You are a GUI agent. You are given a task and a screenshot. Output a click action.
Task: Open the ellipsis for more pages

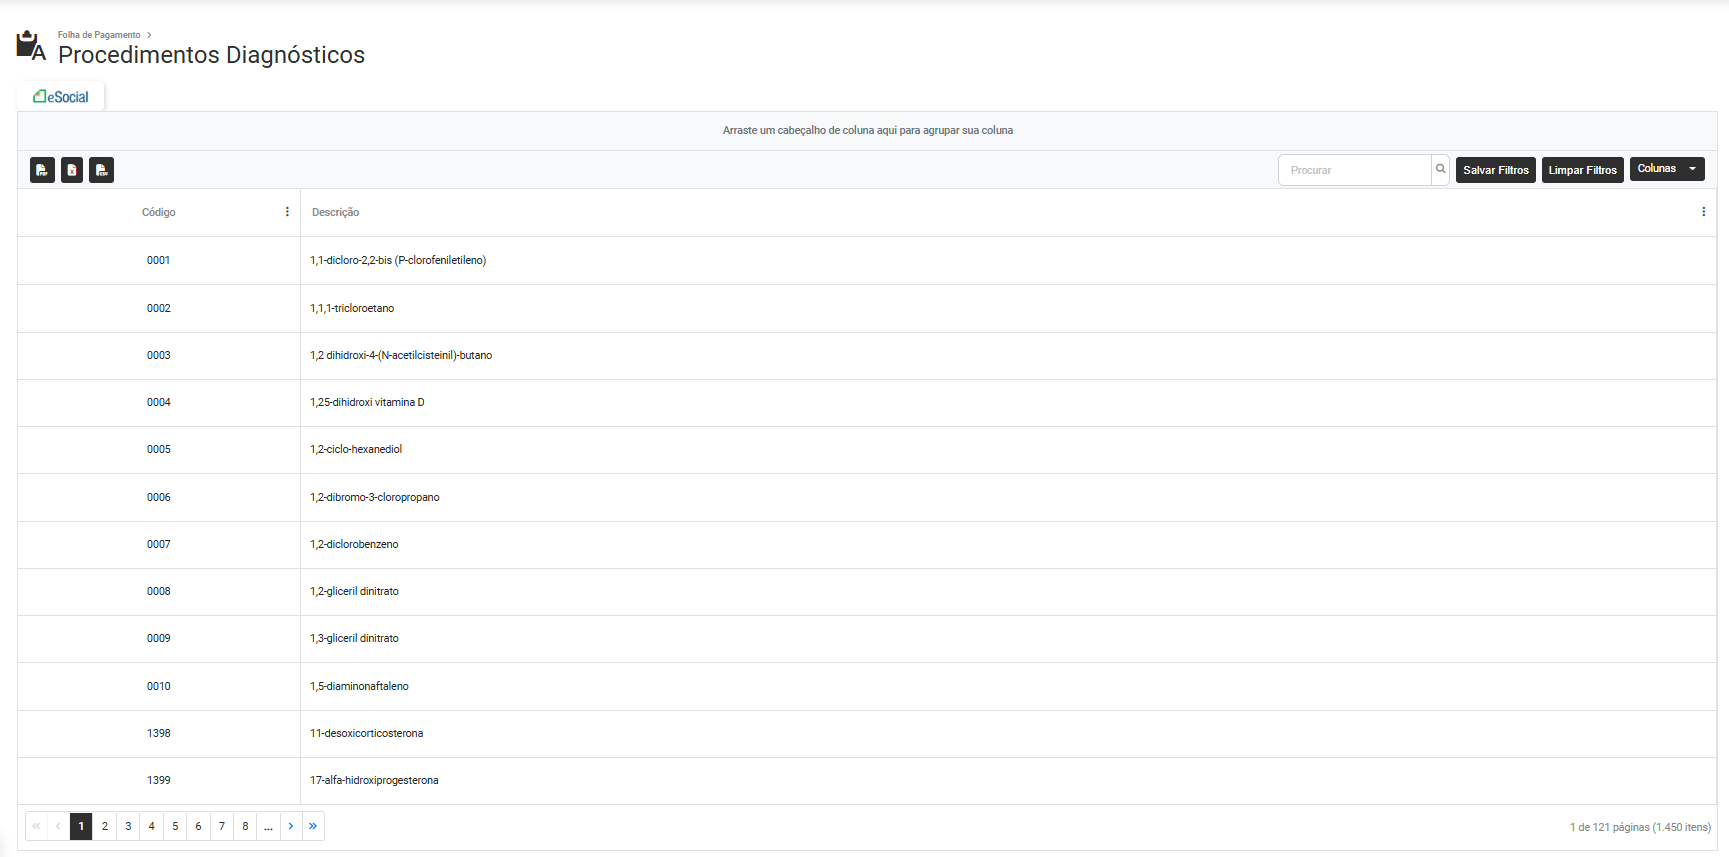click(268, 826)
